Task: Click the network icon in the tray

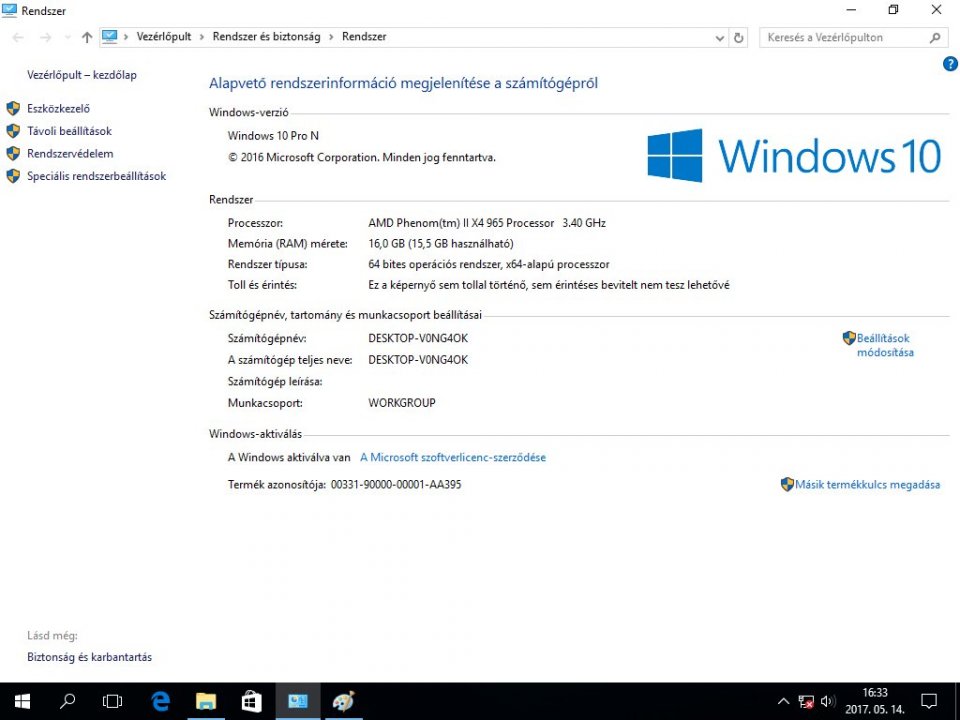Action: [806, 702]
